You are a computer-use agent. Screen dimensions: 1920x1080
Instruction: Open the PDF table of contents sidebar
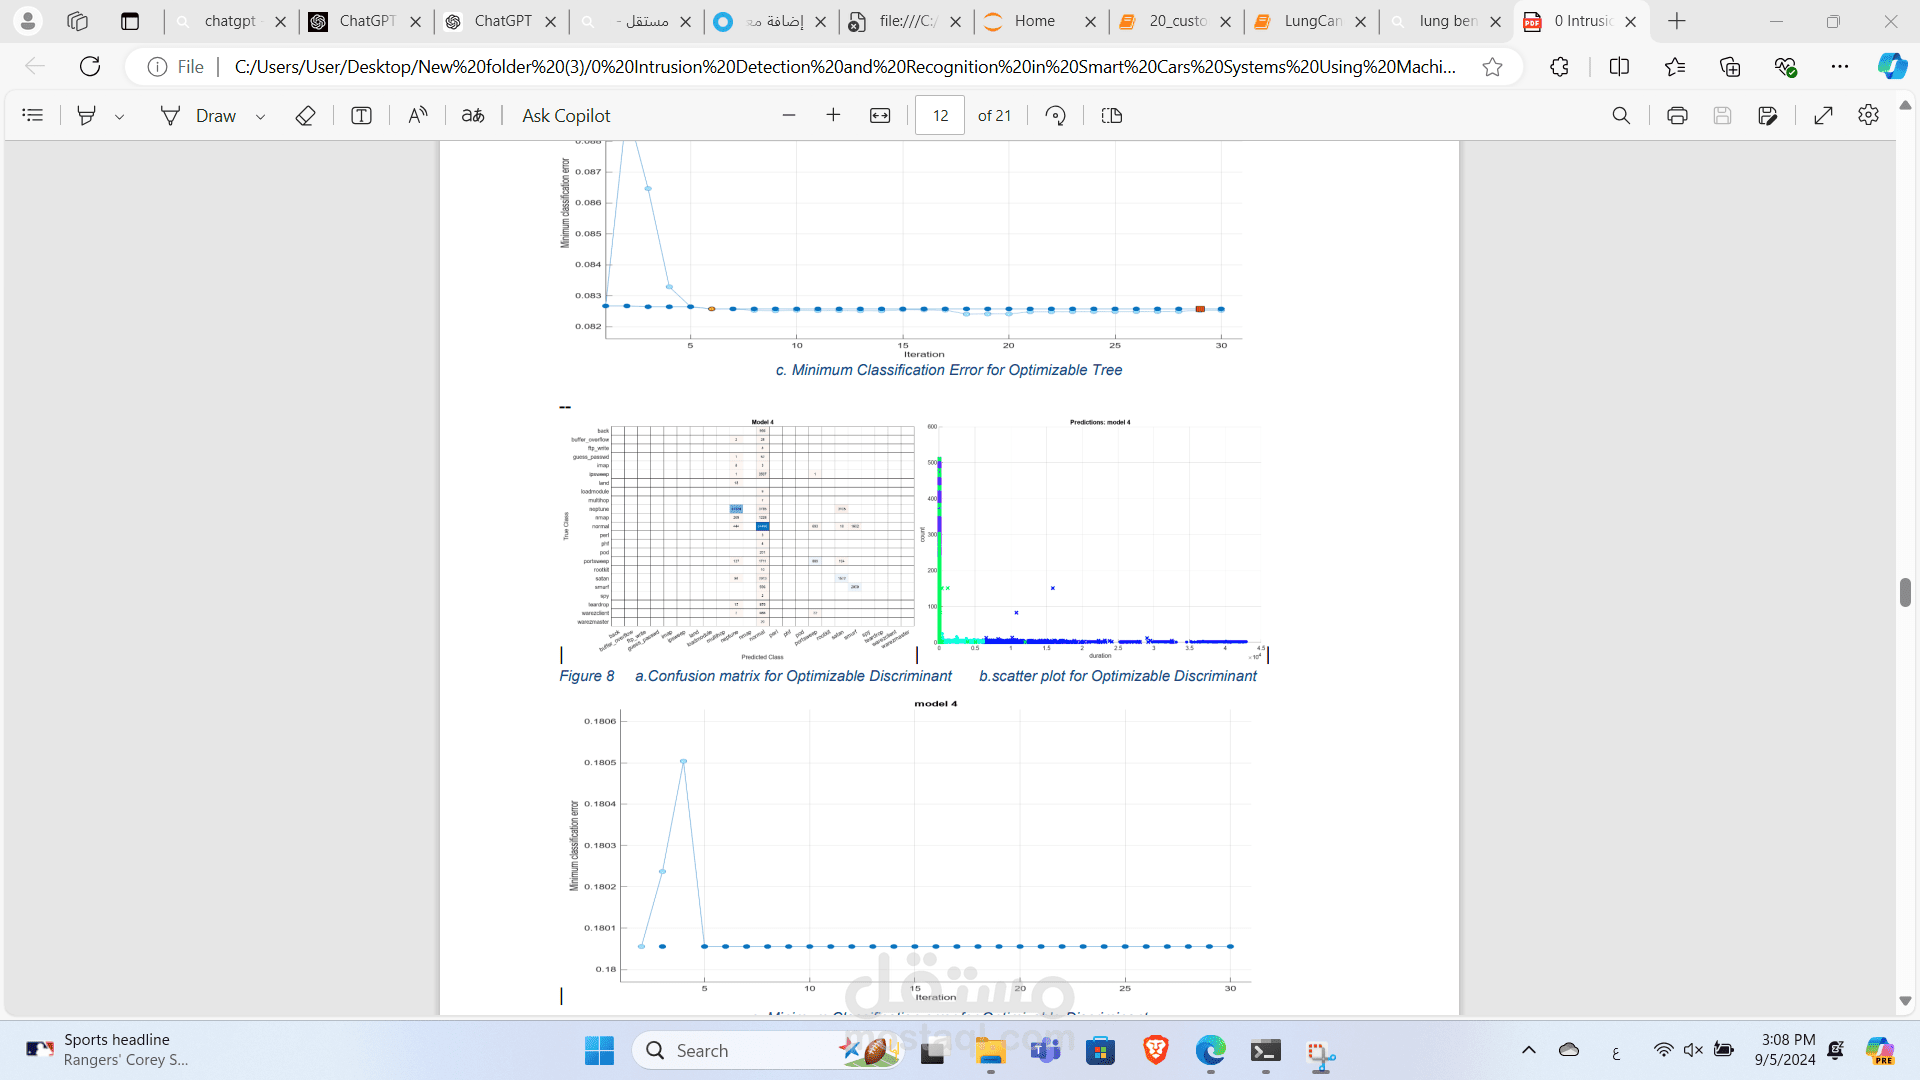(x=33, y=116)
